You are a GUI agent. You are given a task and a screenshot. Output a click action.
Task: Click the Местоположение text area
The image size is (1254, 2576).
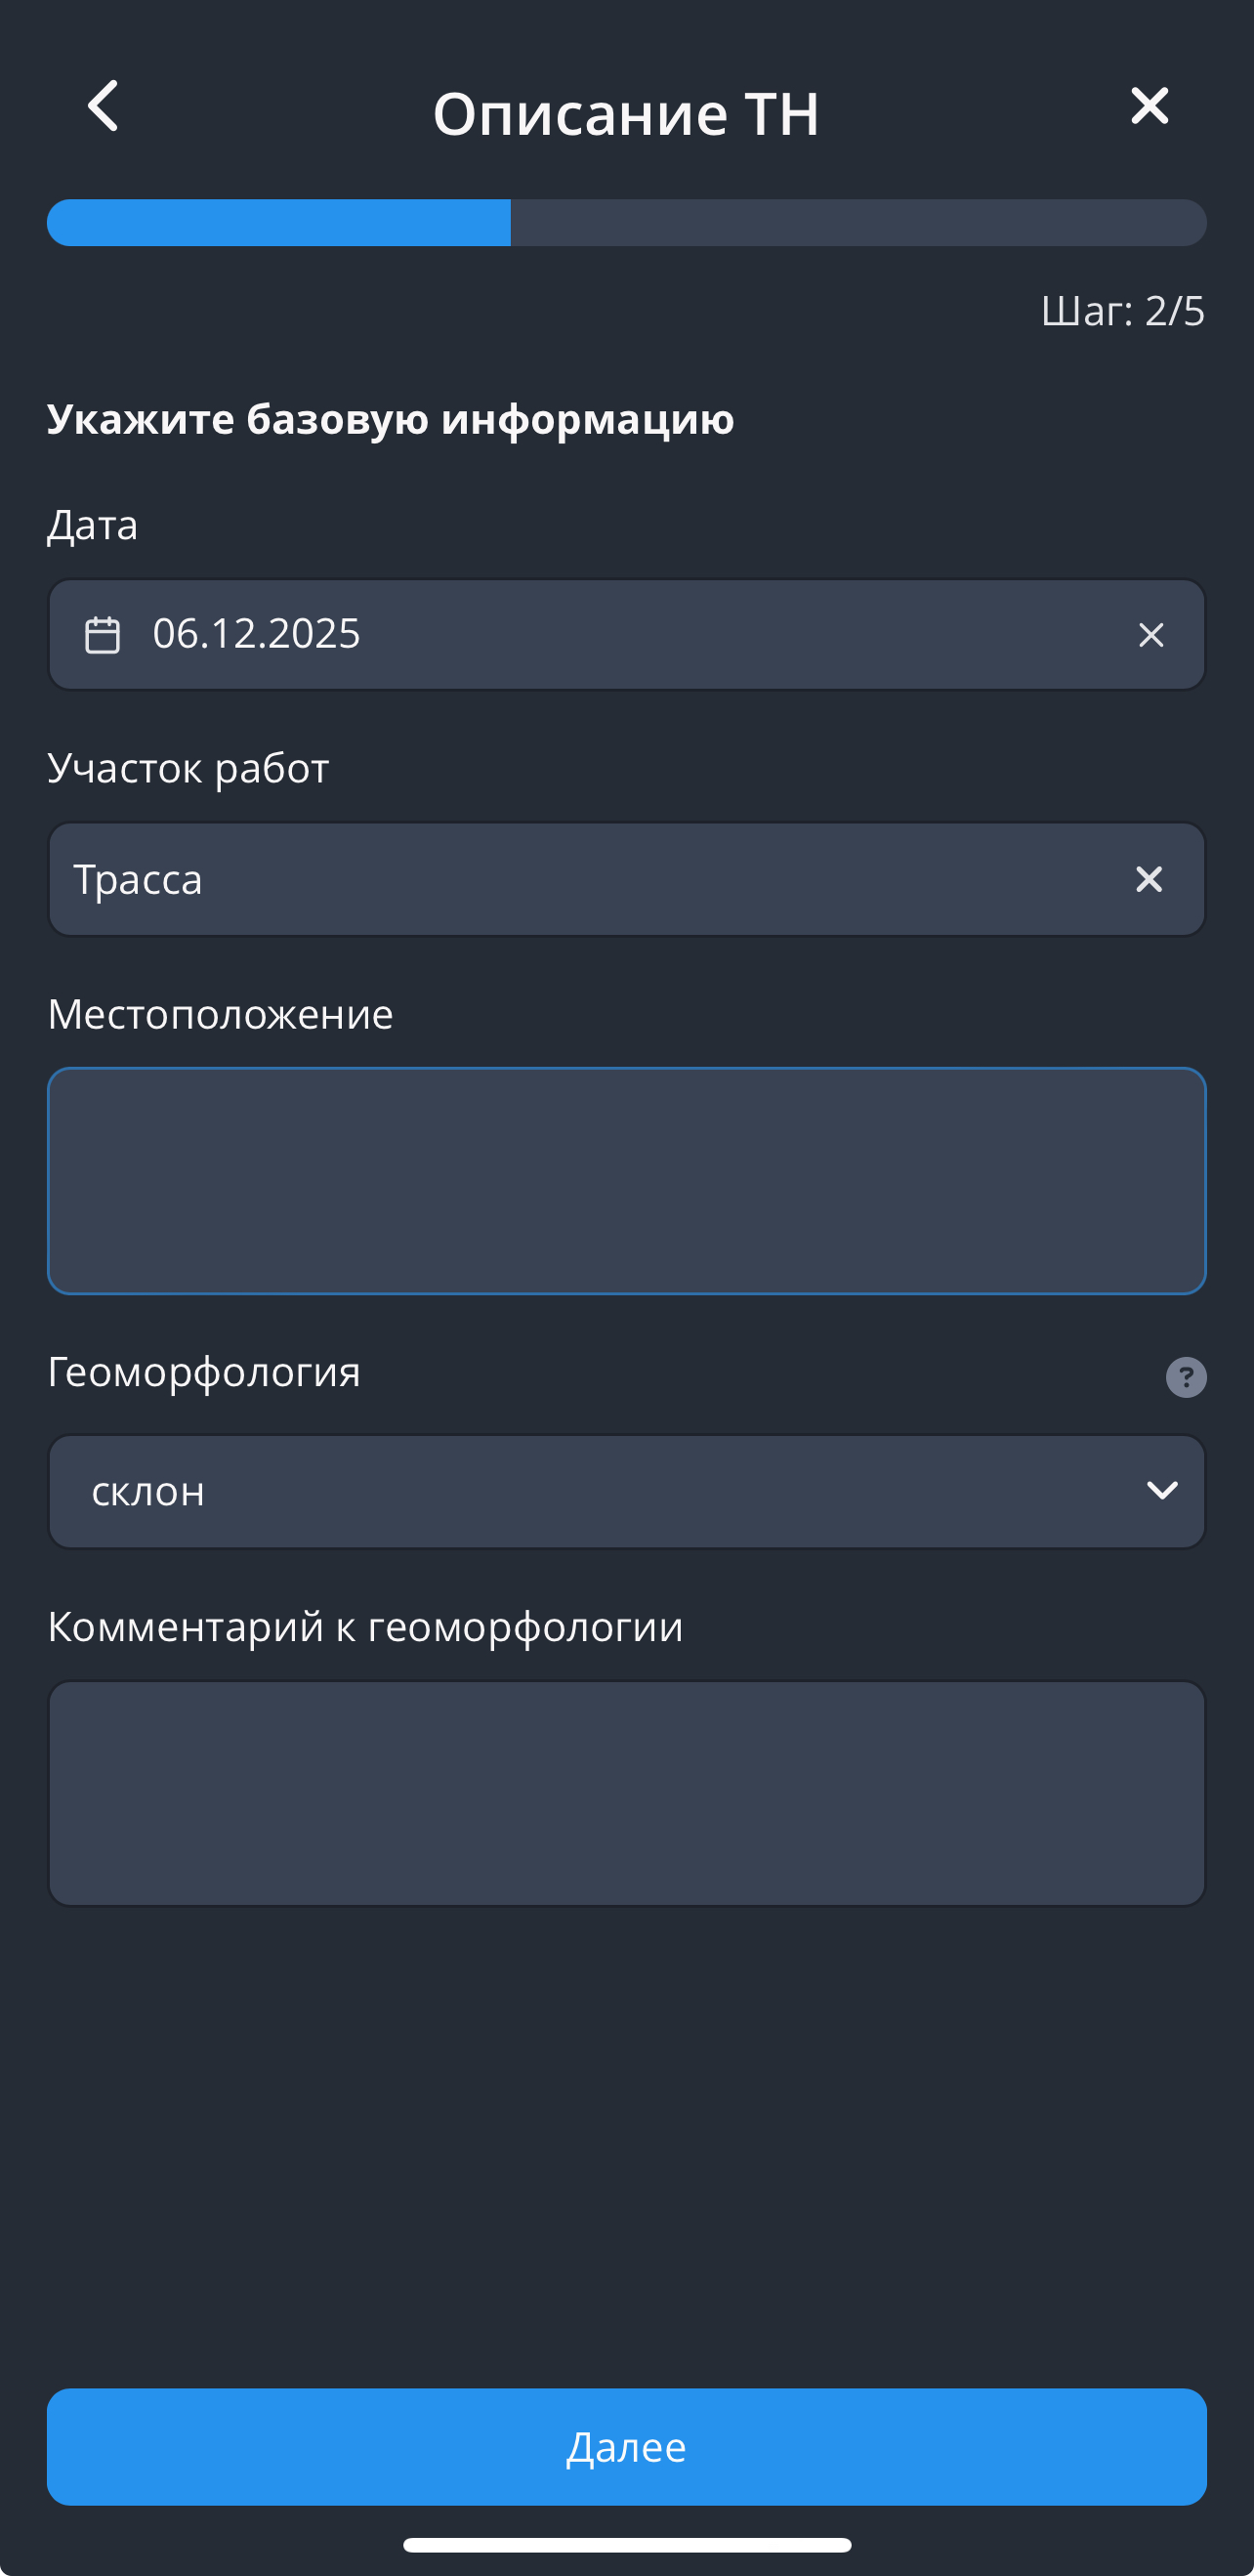pyautogui.click(x=627, y=1181)
